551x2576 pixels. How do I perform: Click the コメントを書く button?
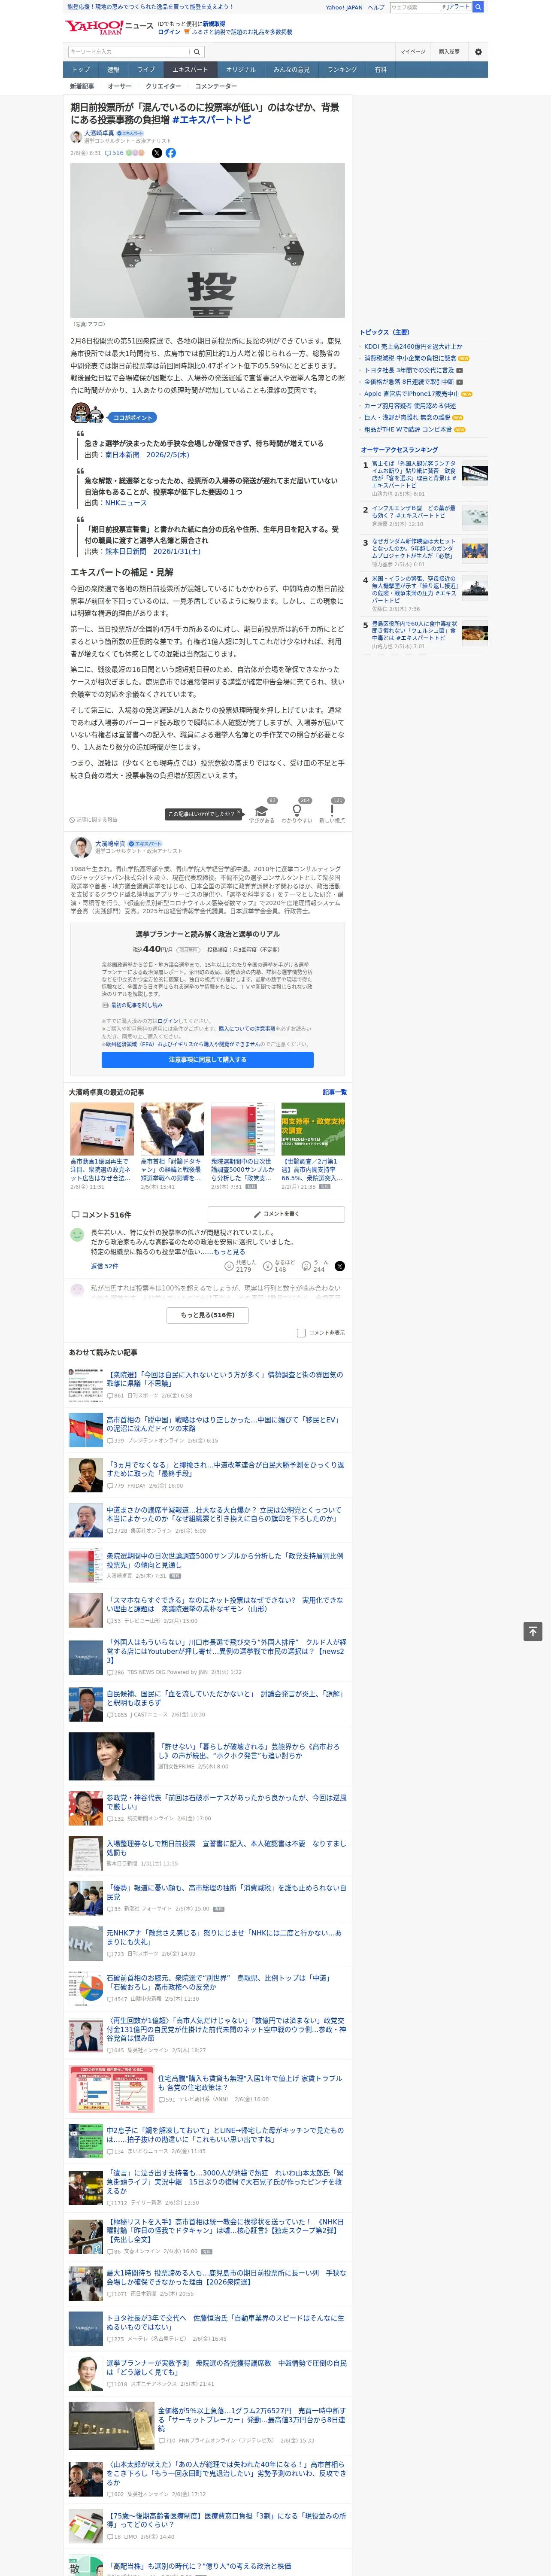coord(276,1214)
